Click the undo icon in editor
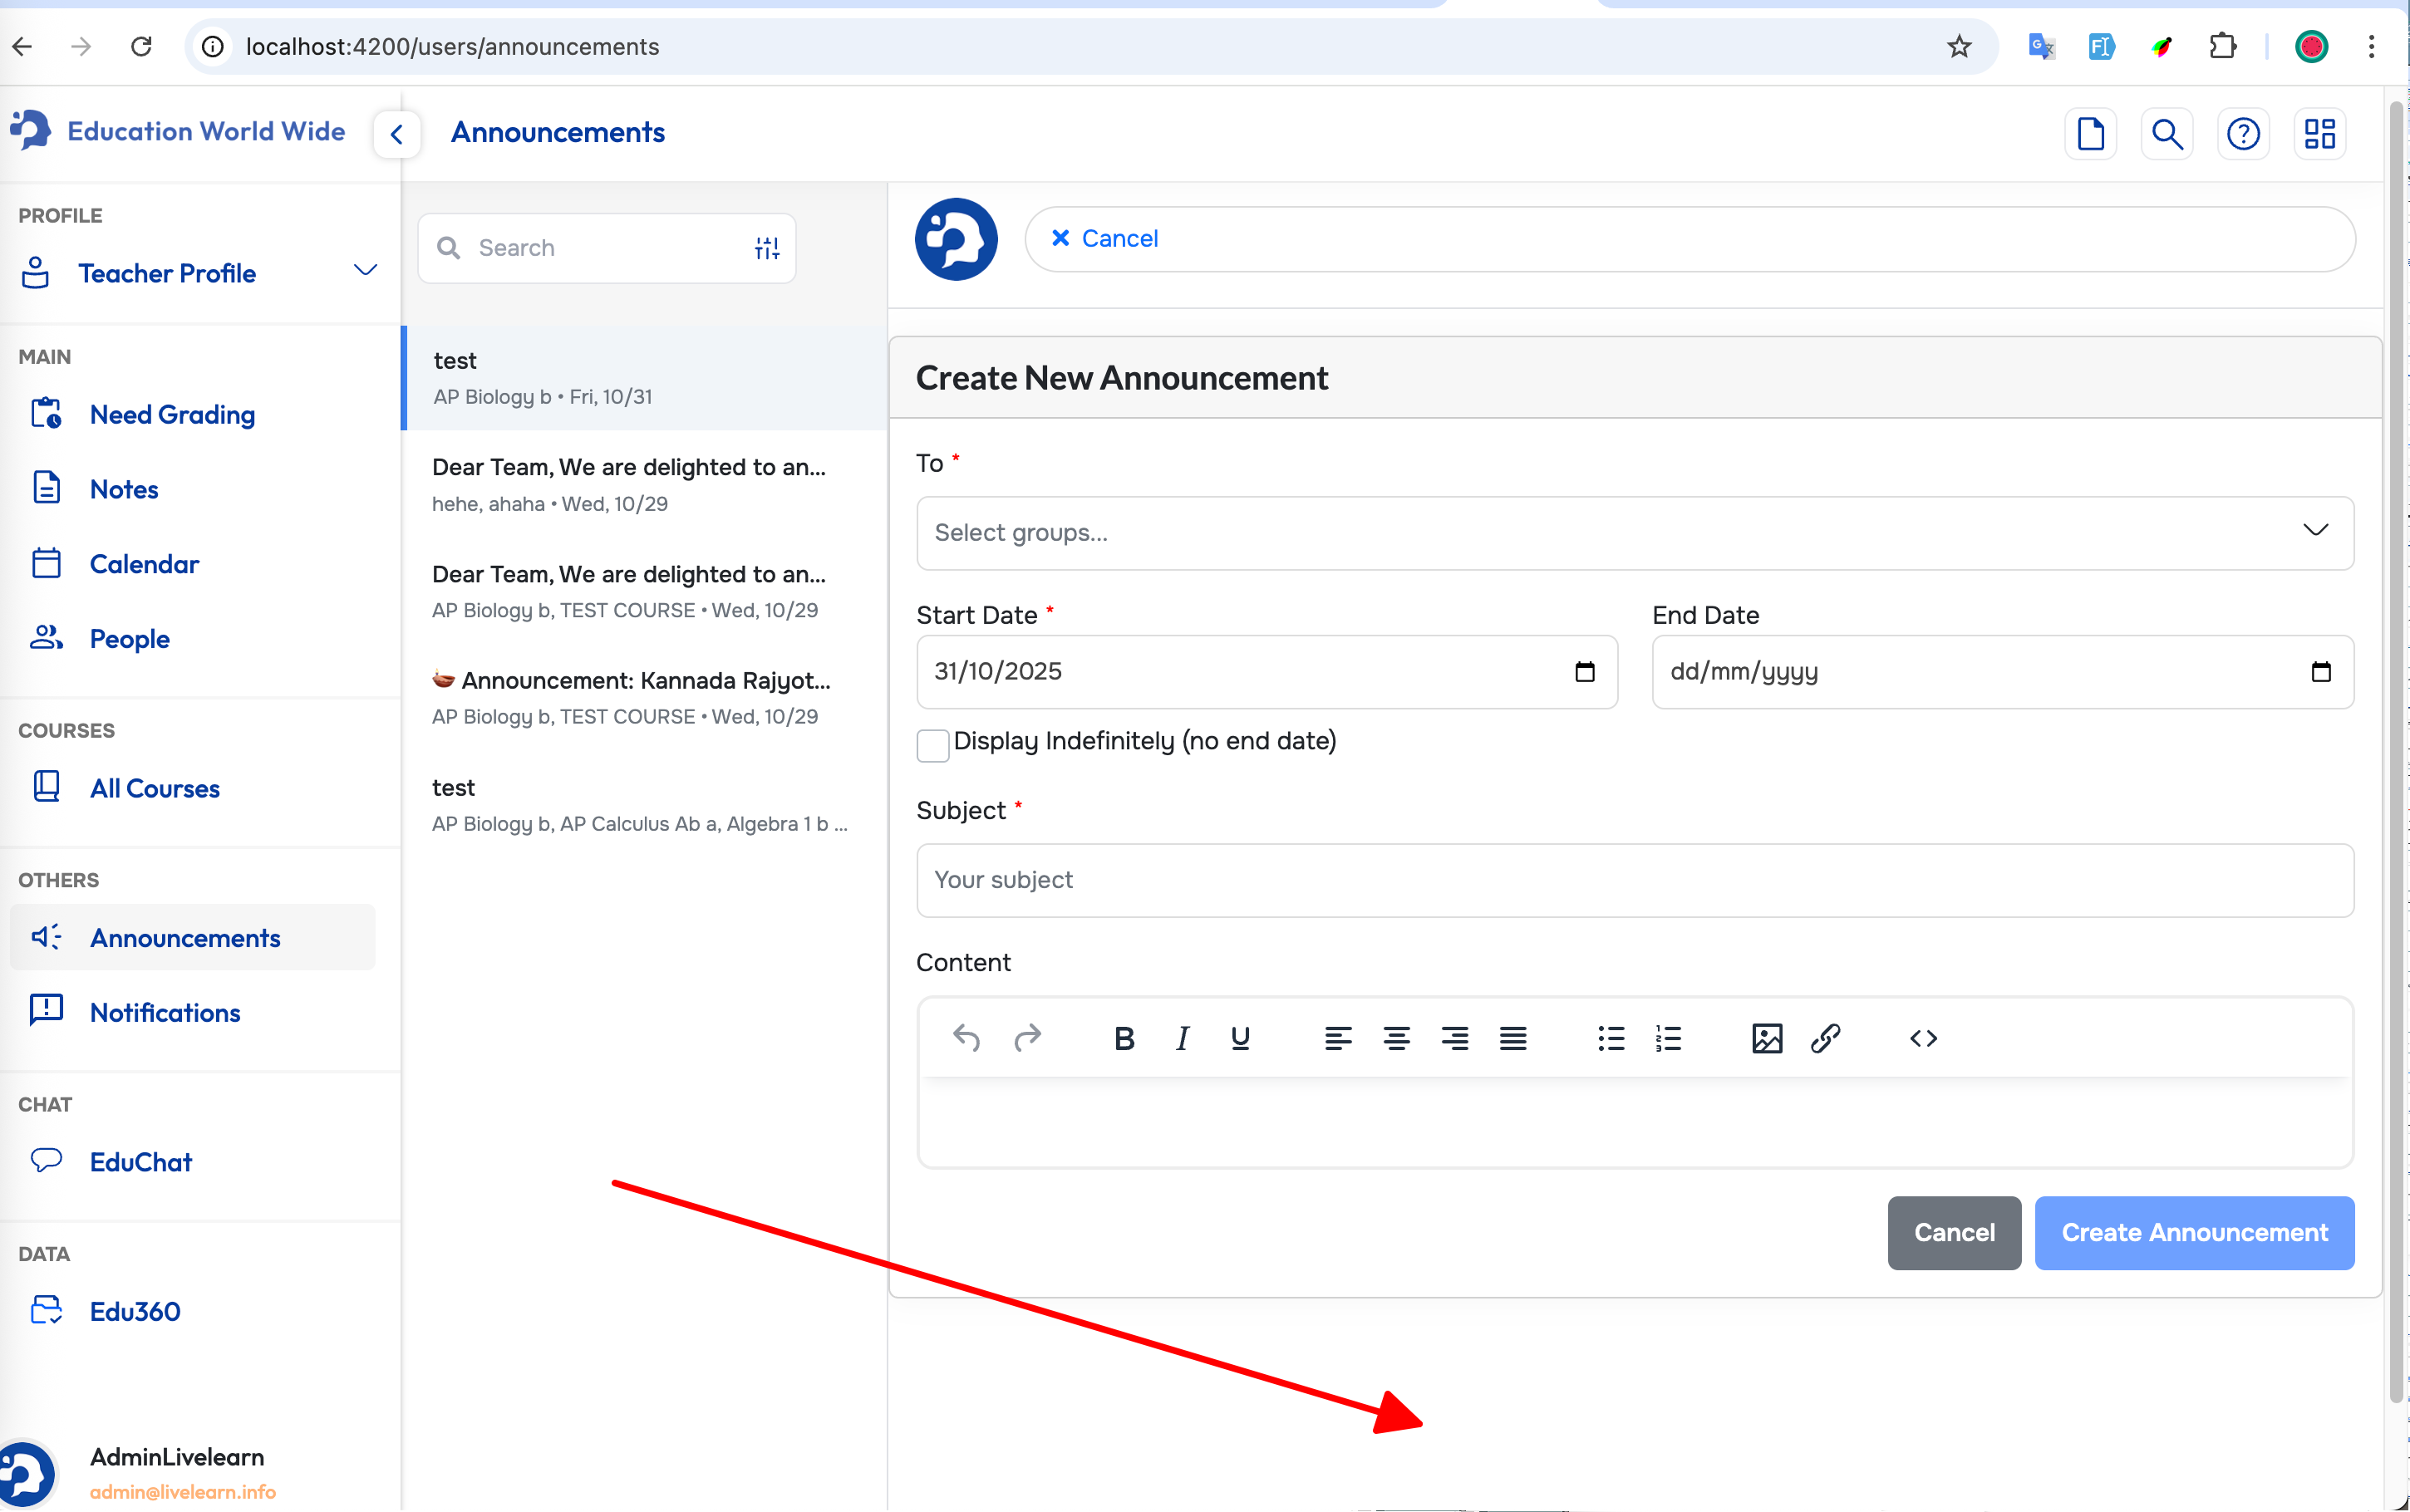The height and width of the screenshot is (1512, 2410). pyautogui.click(x=966, y=1038)
